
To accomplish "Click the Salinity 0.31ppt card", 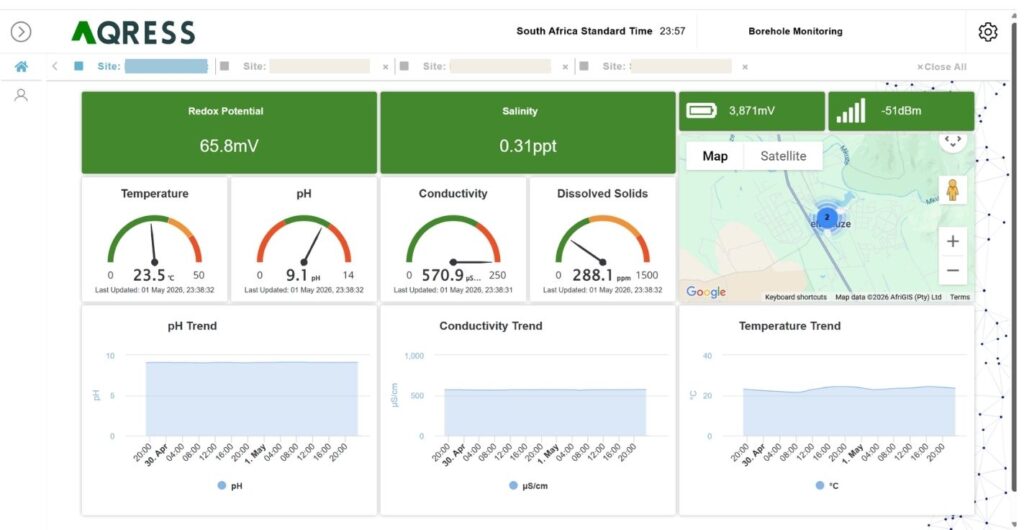I will (x=528, y=132).
